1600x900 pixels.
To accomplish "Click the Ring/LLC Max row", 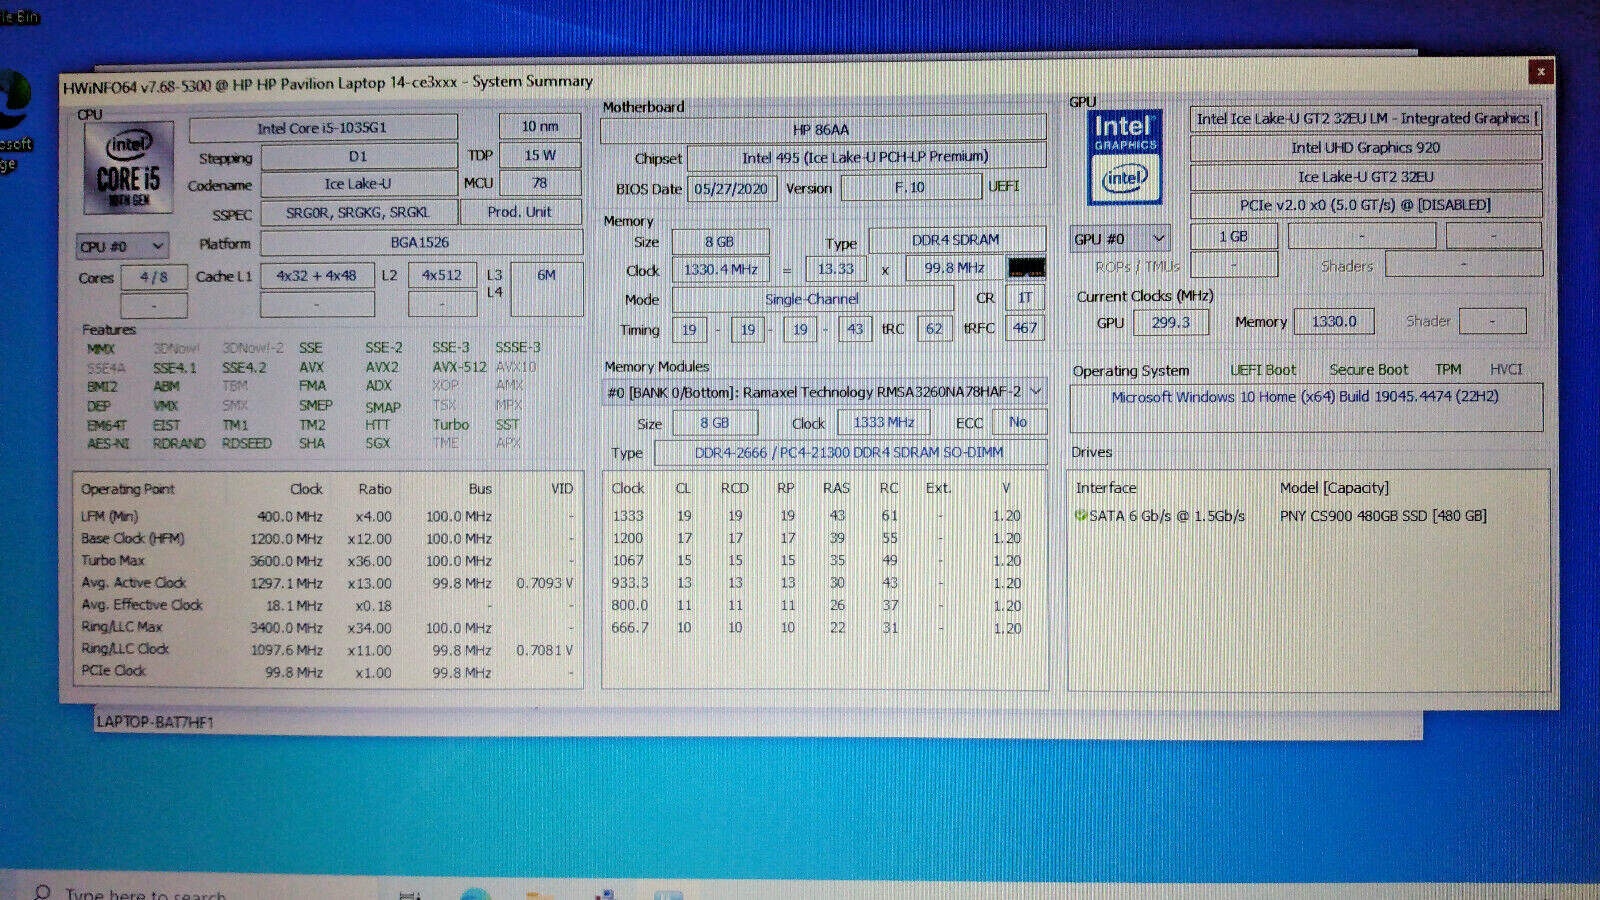I will (328, 627).
